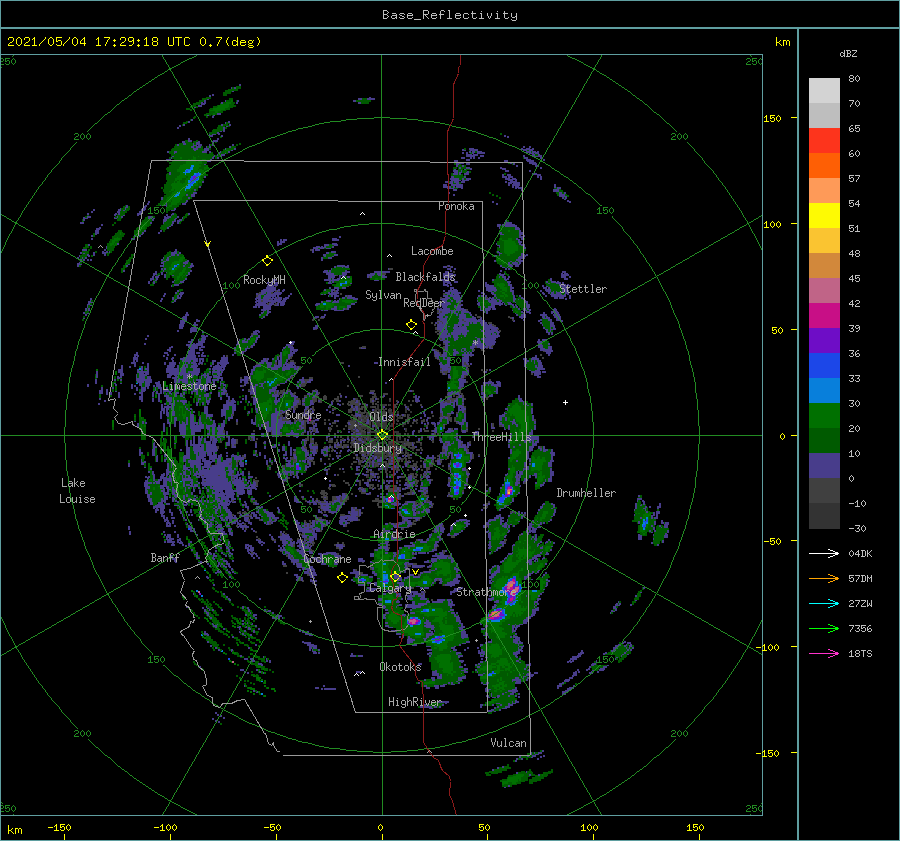The image size is (900, 841).
Task: Click the yellow diamond marker near RockyMH
Action: pyautogui.click(x=267, y=261)
